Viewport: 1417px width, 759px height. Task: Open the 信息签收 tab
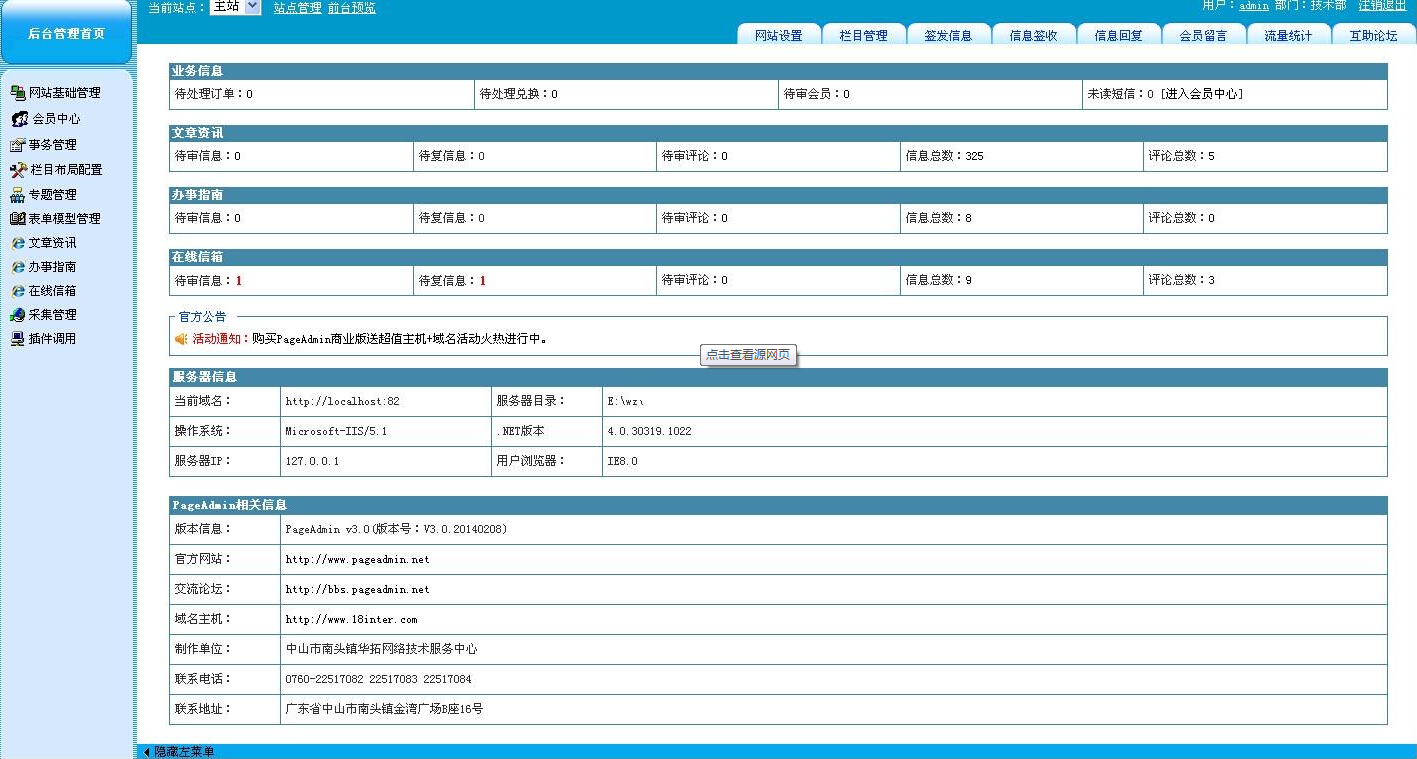[x=1034, y=35]
